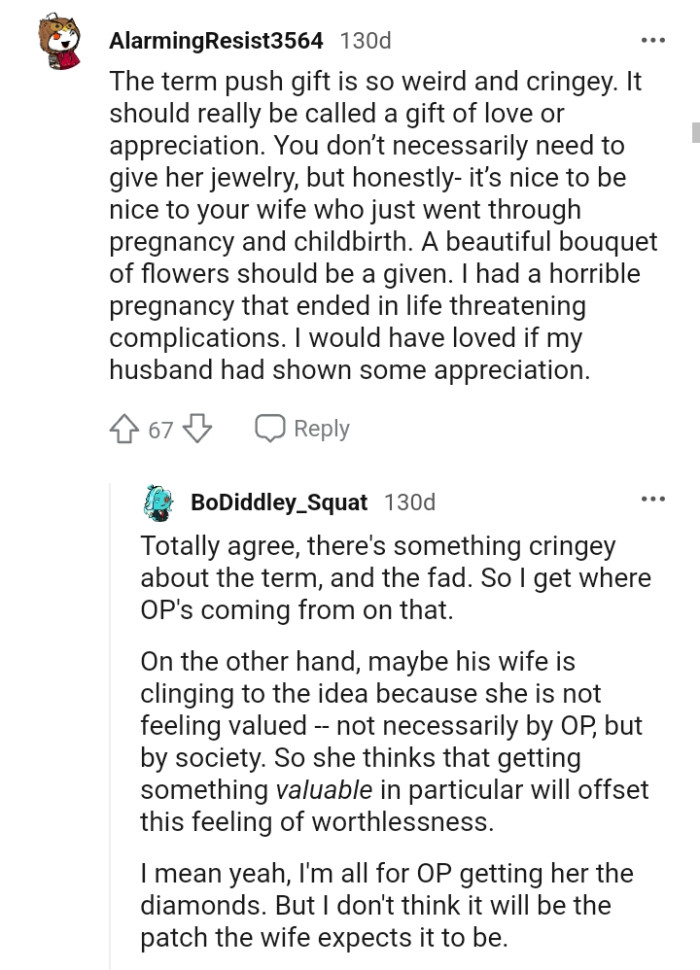Viewport: 700px width, 970px height.
Task: Click the three-dot overflow icon on the reply
Action: [653, 500]
